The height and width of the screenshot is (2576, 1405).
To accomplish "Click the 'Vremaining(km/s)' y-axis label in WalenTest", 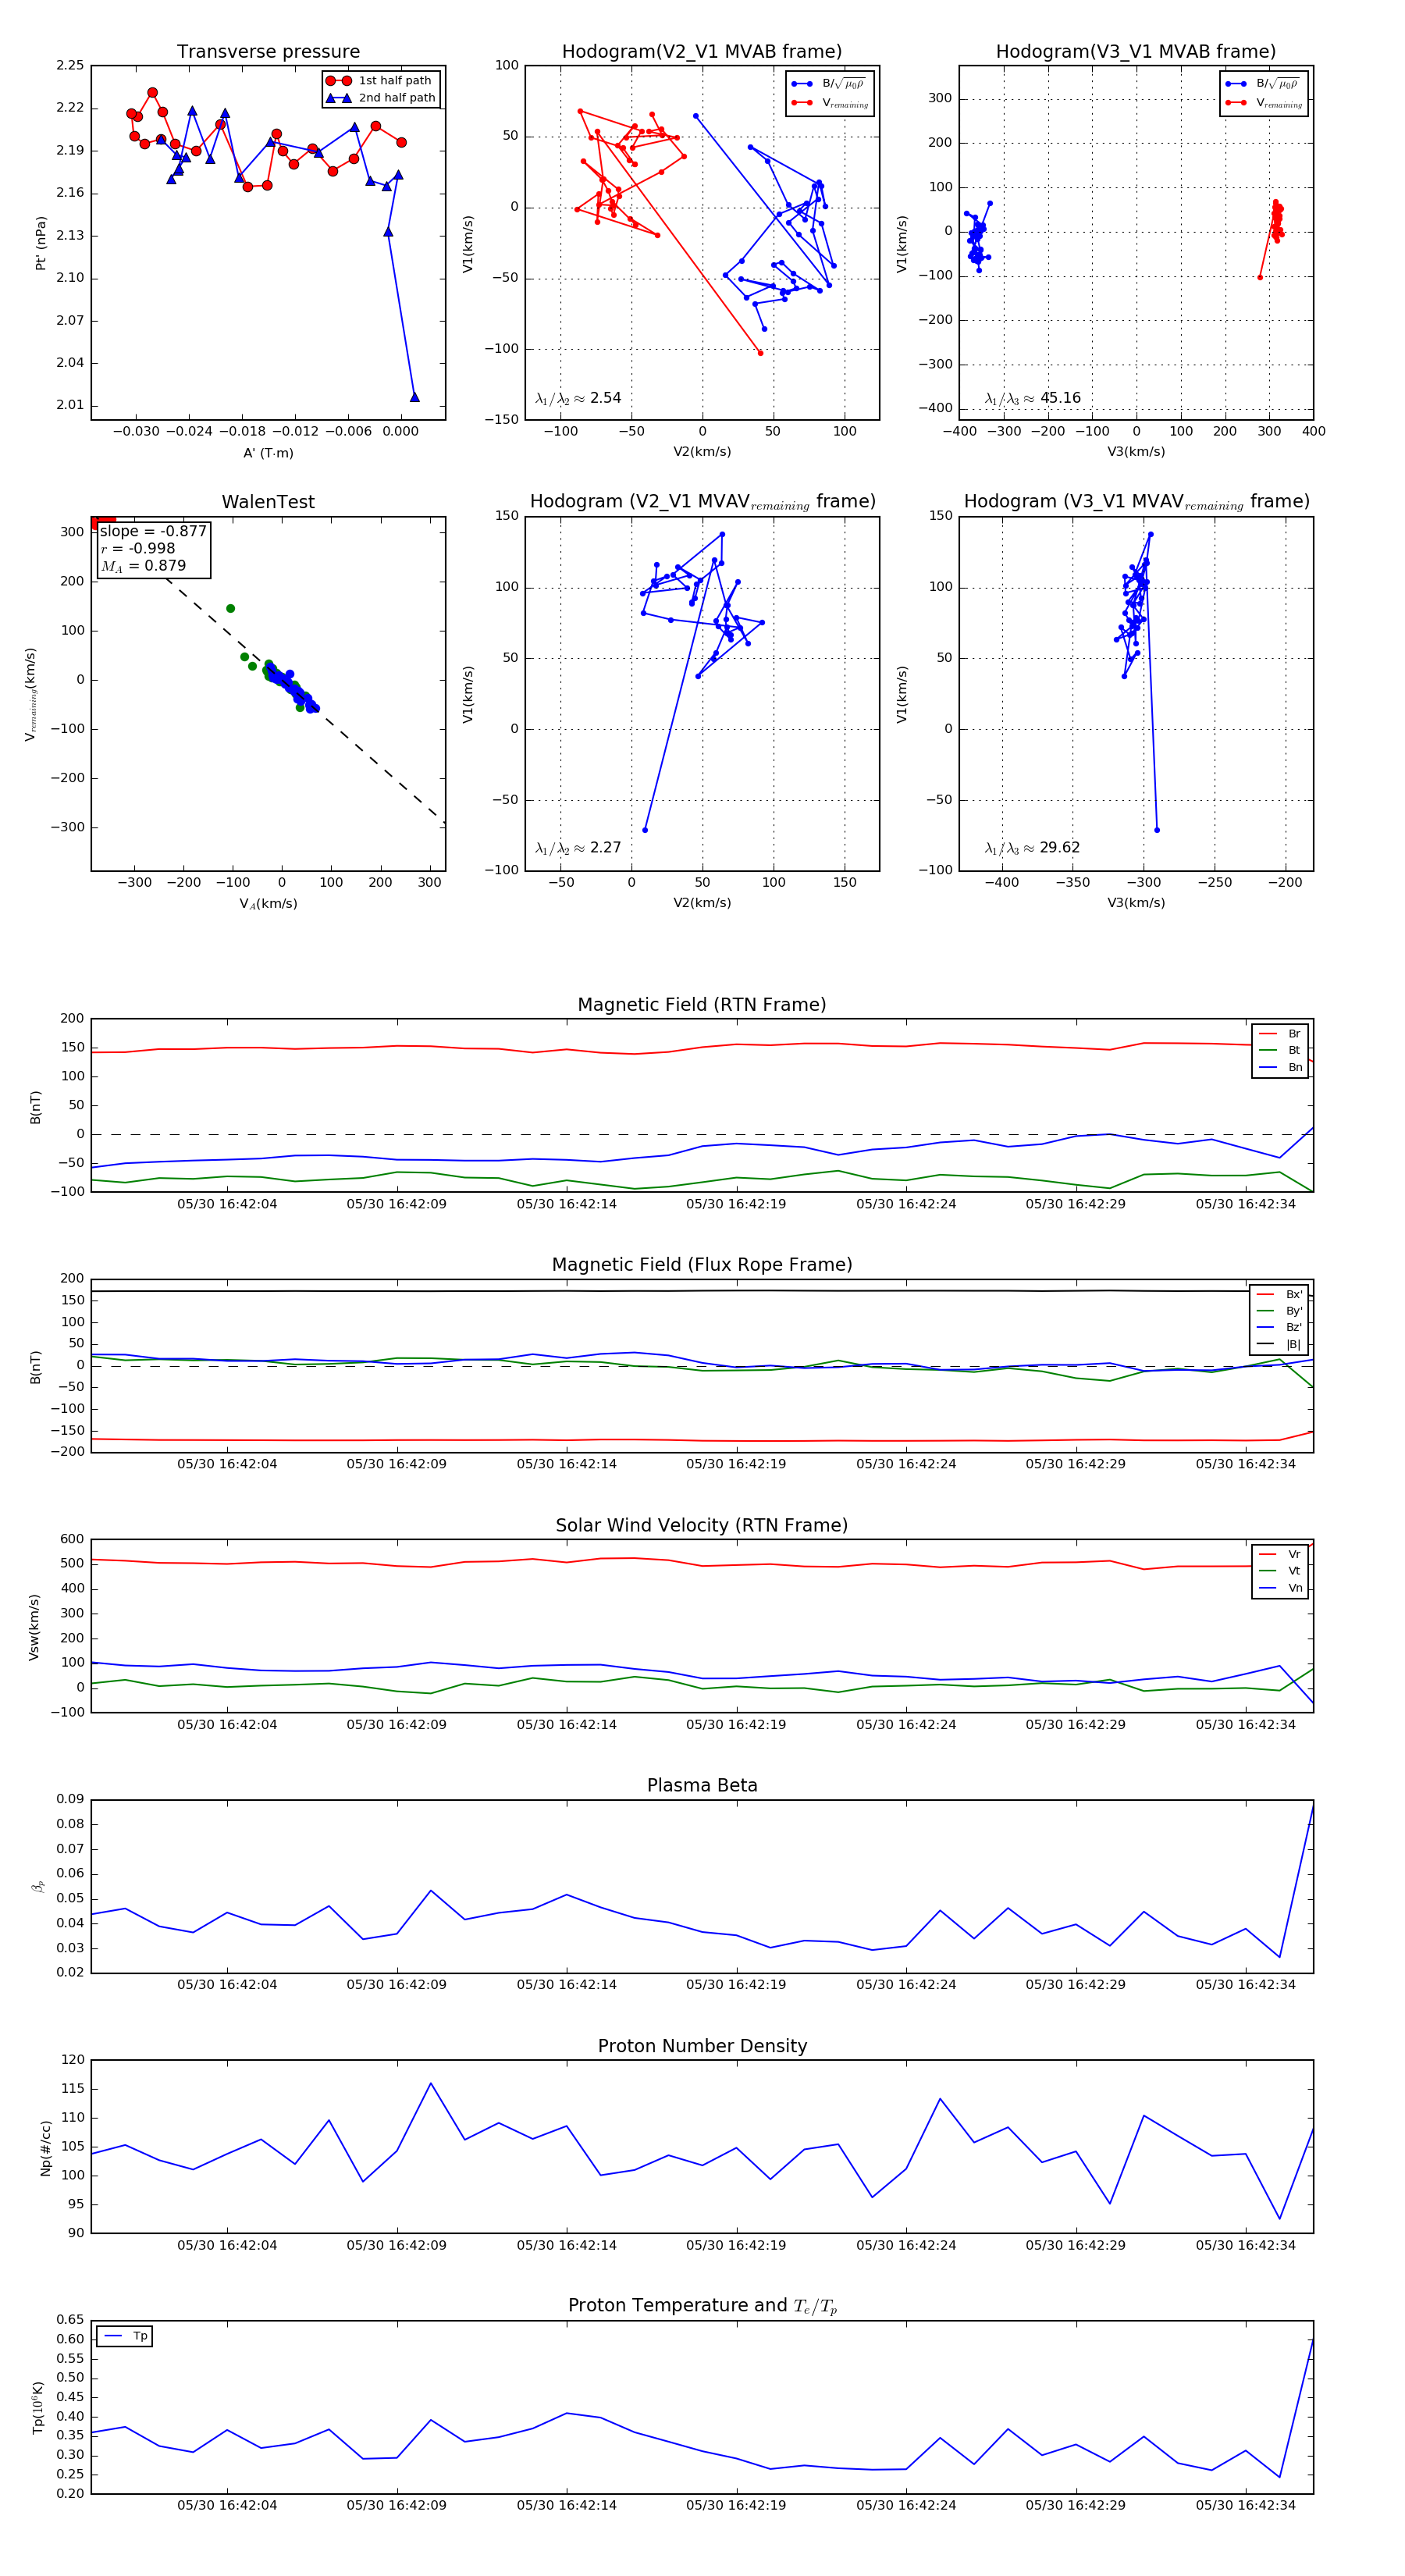I will coord(31,694).
